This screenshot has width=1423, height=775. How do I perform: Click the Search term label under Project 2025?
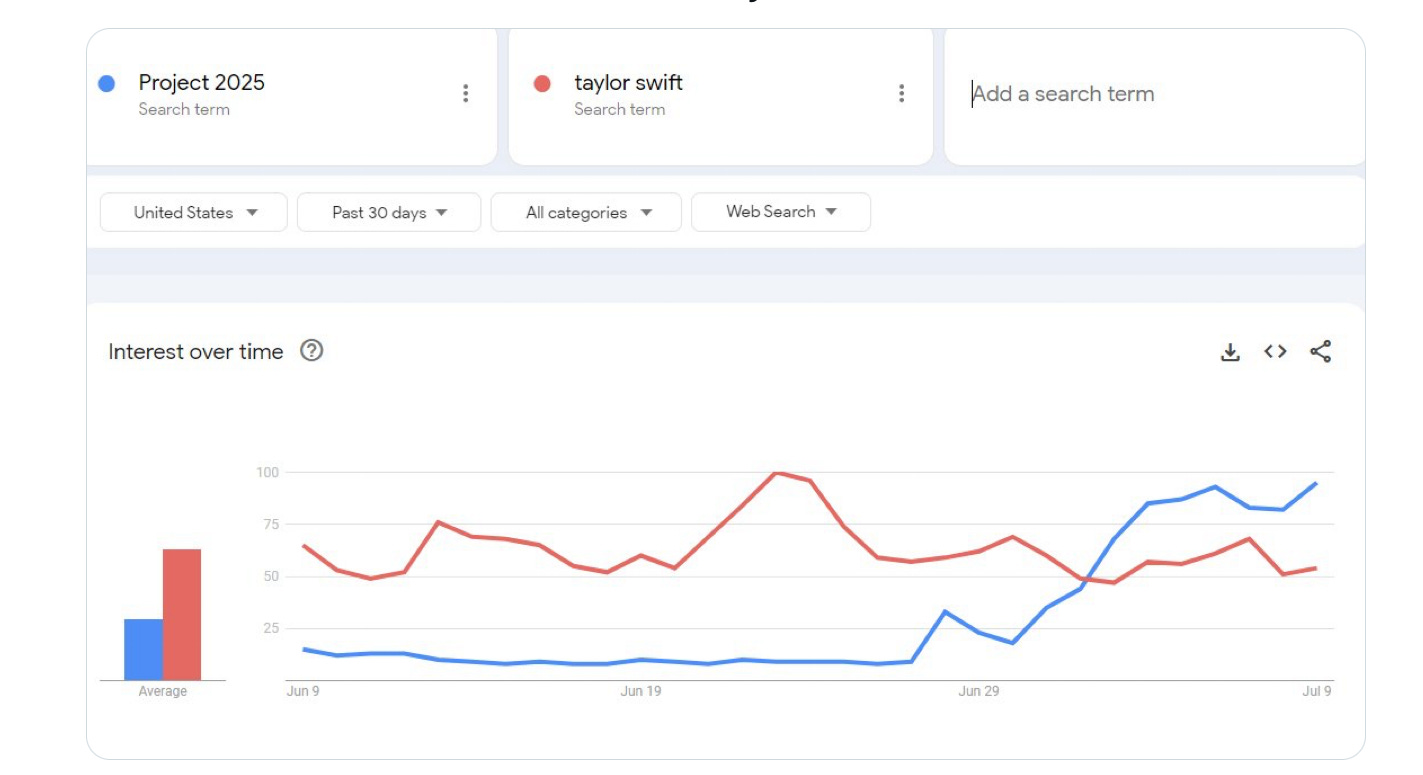184,110
